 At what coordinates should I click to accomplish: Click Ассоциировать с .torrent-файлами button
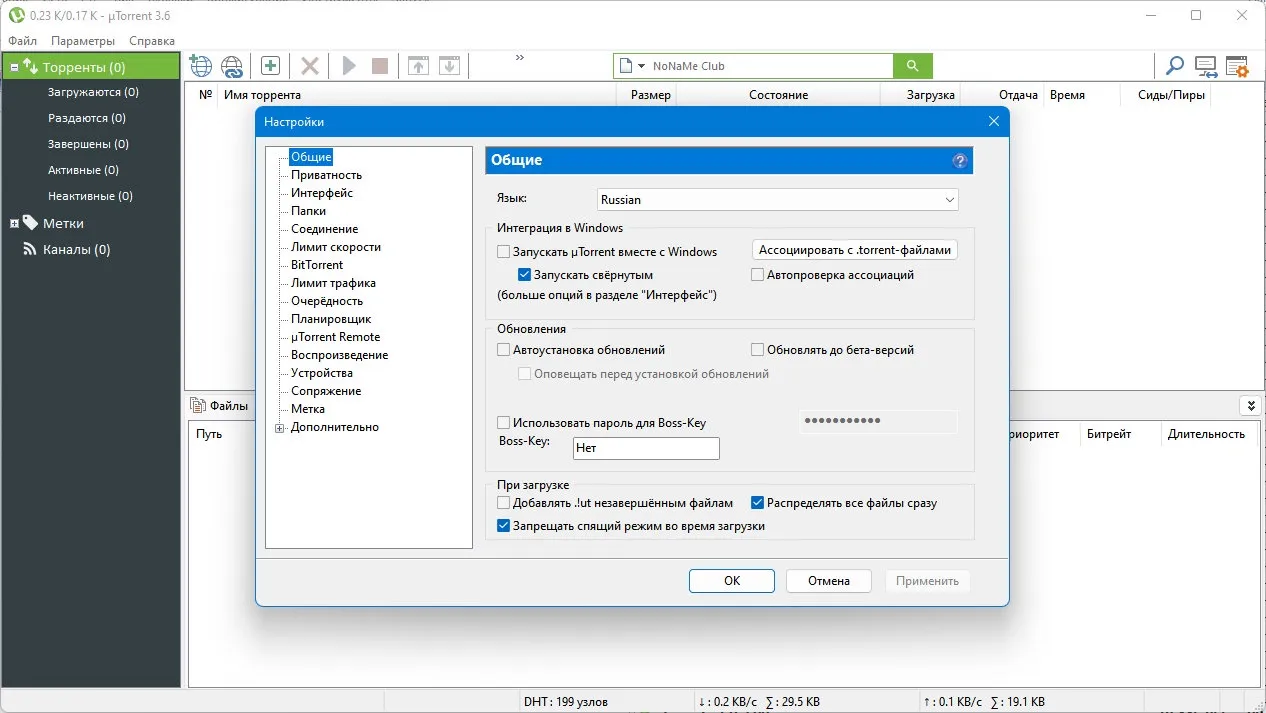(x=855, y=250)
